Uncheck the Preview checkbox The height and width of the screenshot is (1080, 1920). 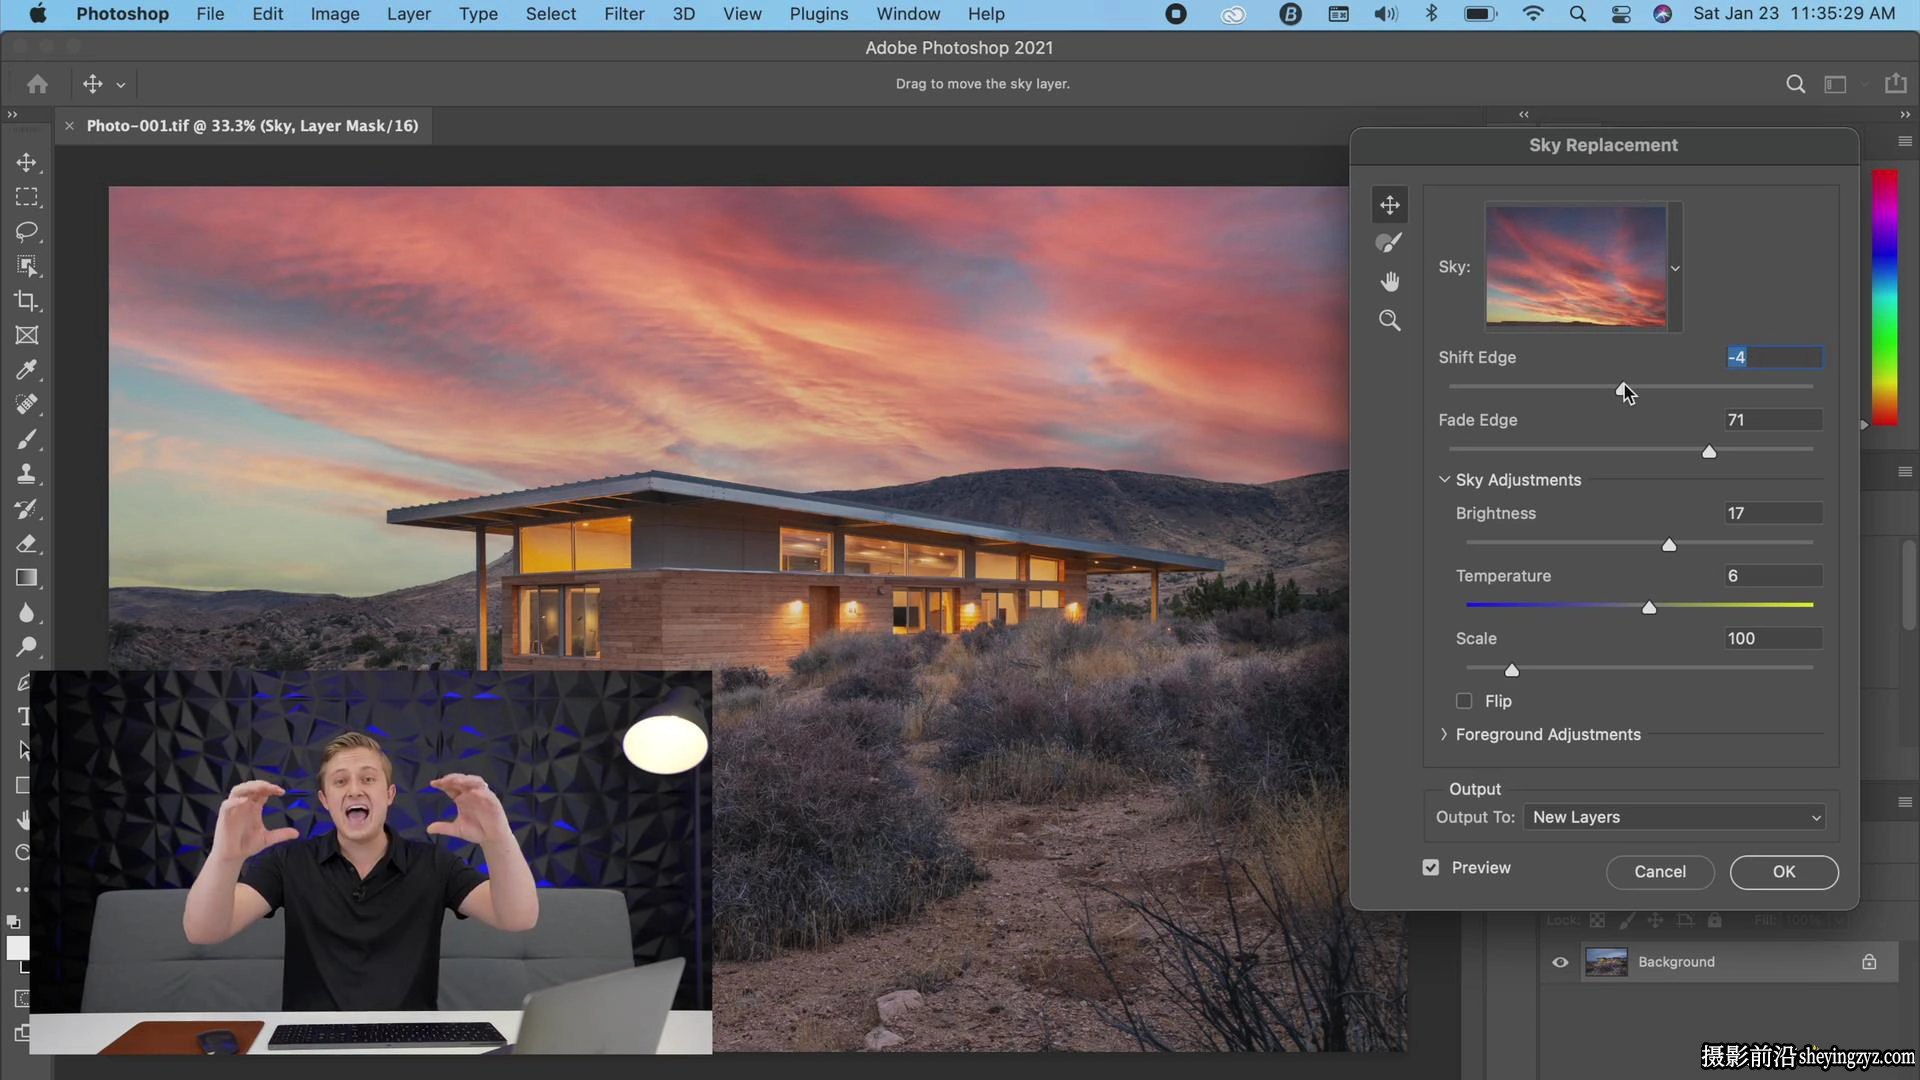tap(1431, 868)
